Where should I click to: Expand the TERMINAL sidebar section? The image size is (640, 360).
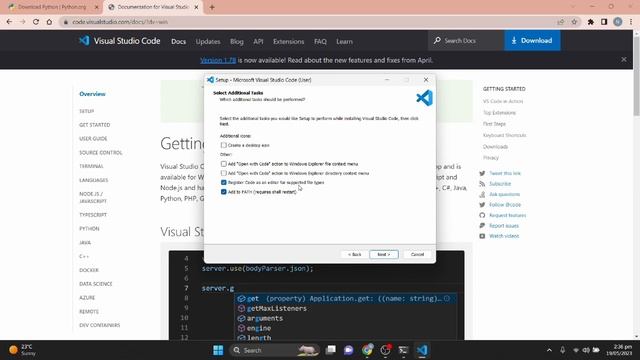click(x=91, y=167)
